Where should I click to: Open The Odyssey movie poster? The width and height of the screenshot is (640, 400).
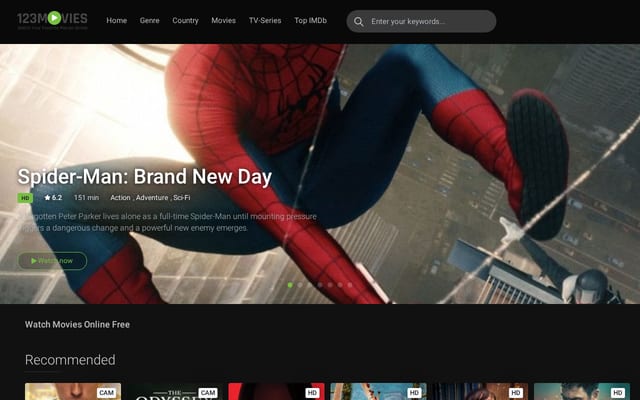point(175,391)
